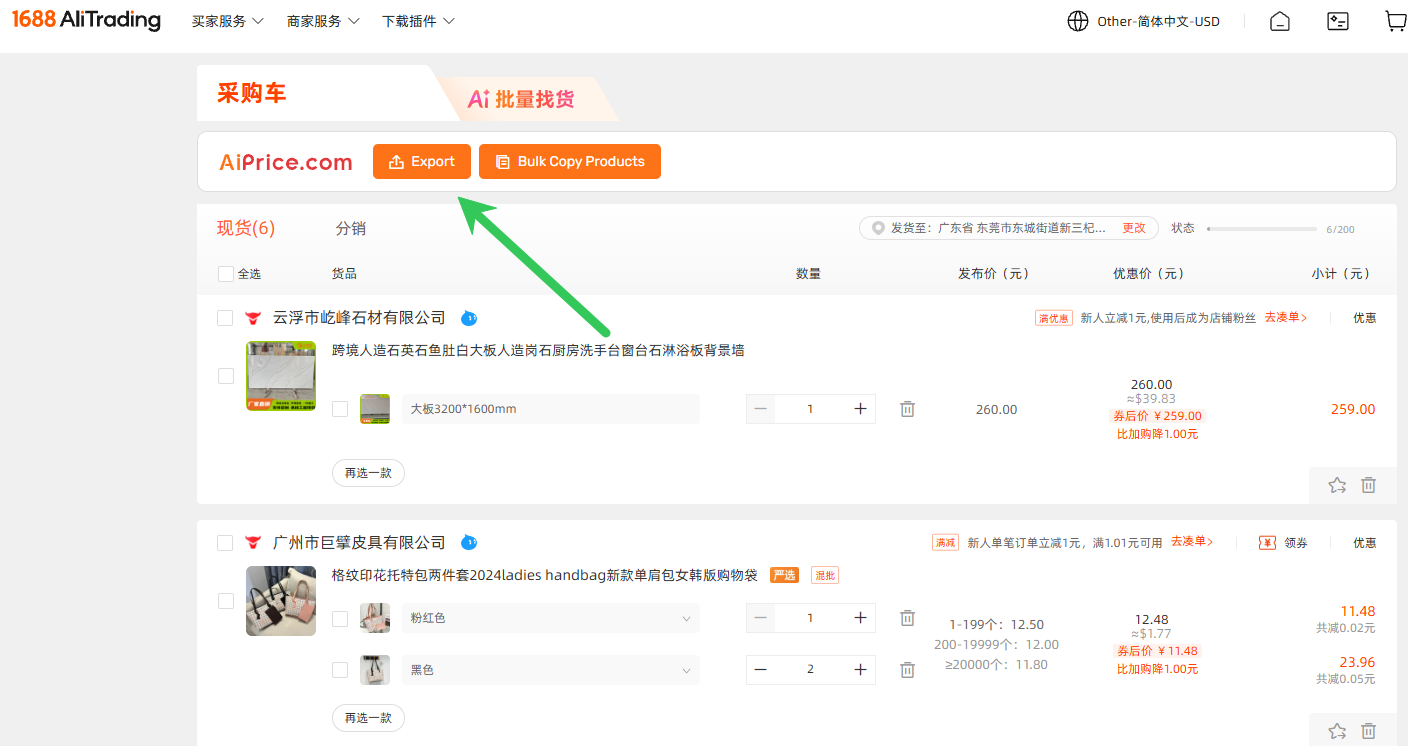Screen dimensions: 1408x746
Task: Click the globe language icon
Action: [x=1078, y=21]
